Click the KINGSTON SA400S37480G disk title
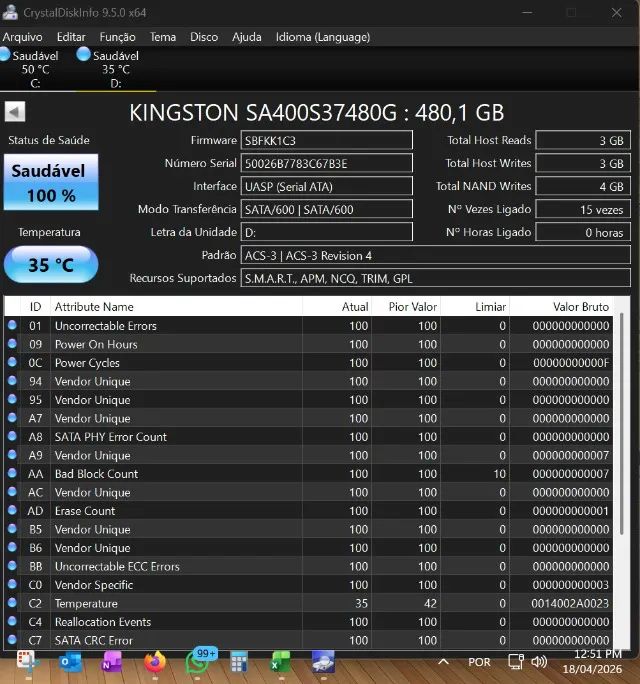Image resolution: width=640 pixels, height=684 pixels. (317, 113)
